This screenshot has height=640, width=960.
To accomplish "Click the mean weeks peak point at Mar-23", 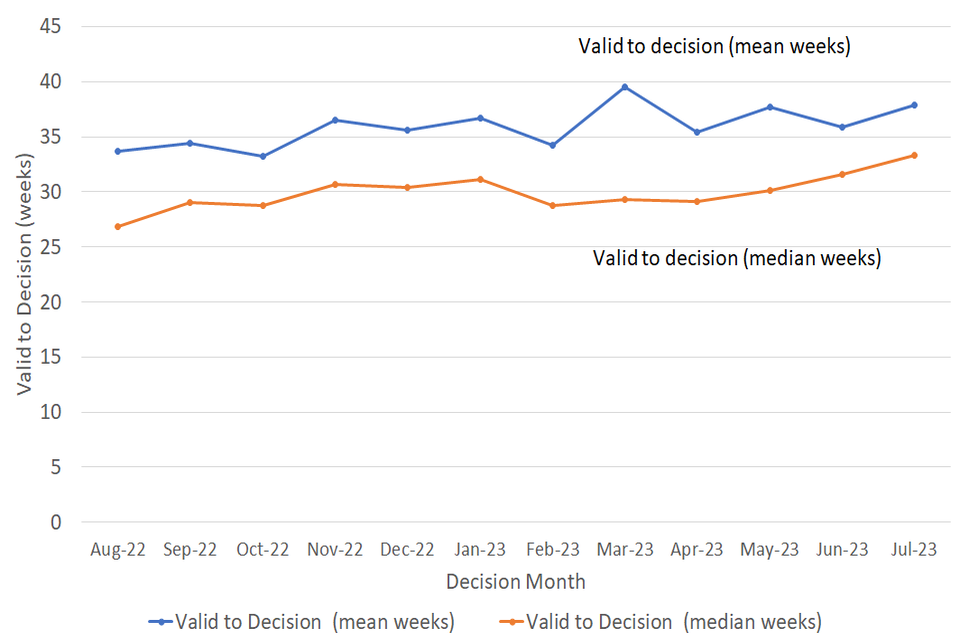I will click(625, 87).
